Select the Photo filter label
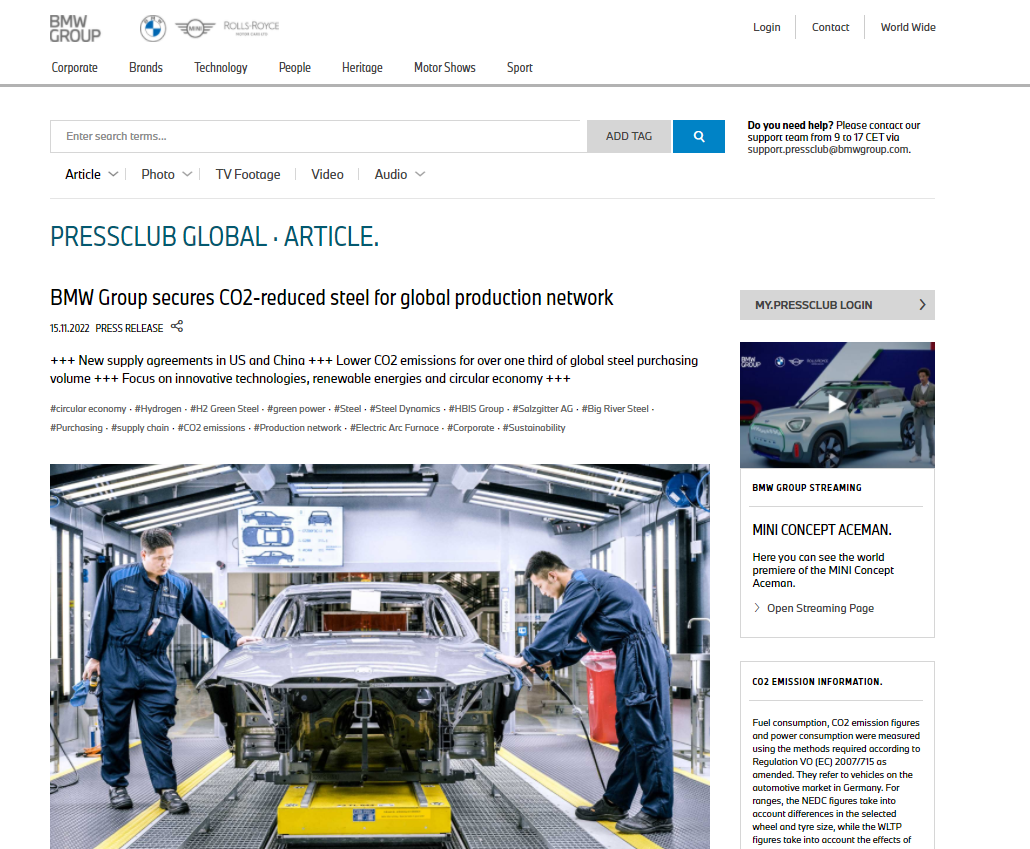The image size is (1030, 849). click(158, 174)
